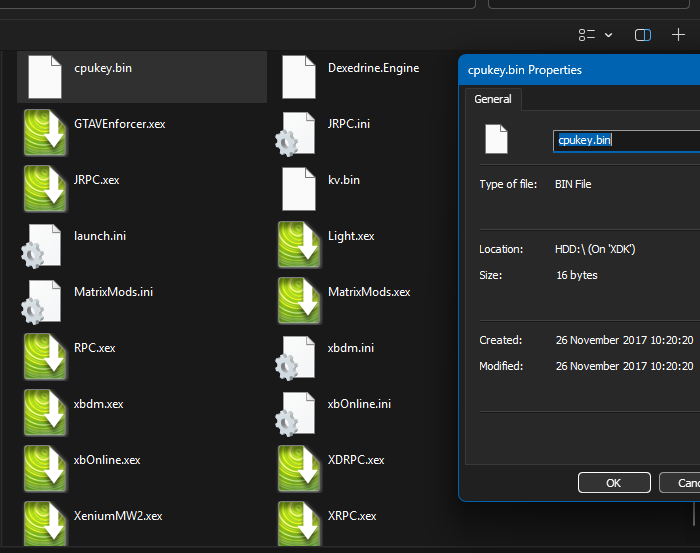Click the Dexedrine.Engine file name
The height and width of the screenshot is (553, 700).
374,68
